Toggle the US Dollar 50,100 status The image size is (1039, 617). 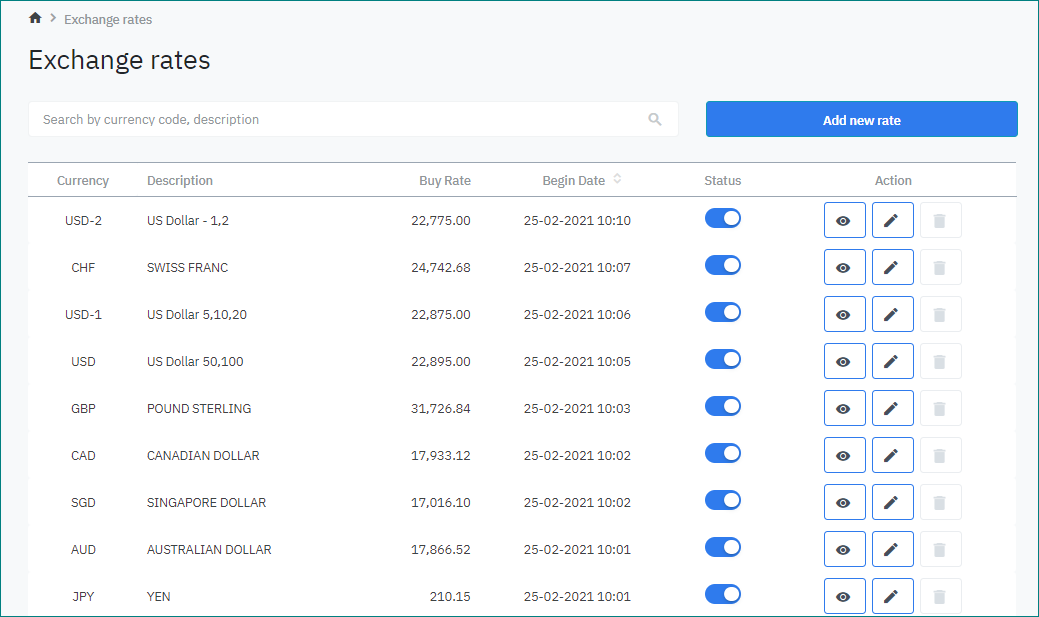tap(723, 359)
